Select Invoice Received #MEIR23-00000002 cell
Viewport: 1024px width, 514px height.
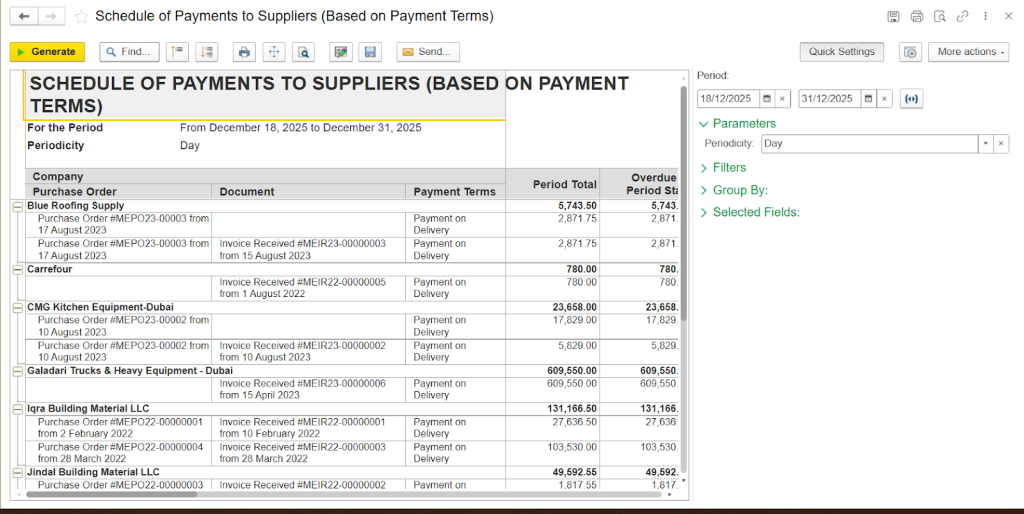click(308, 351)
